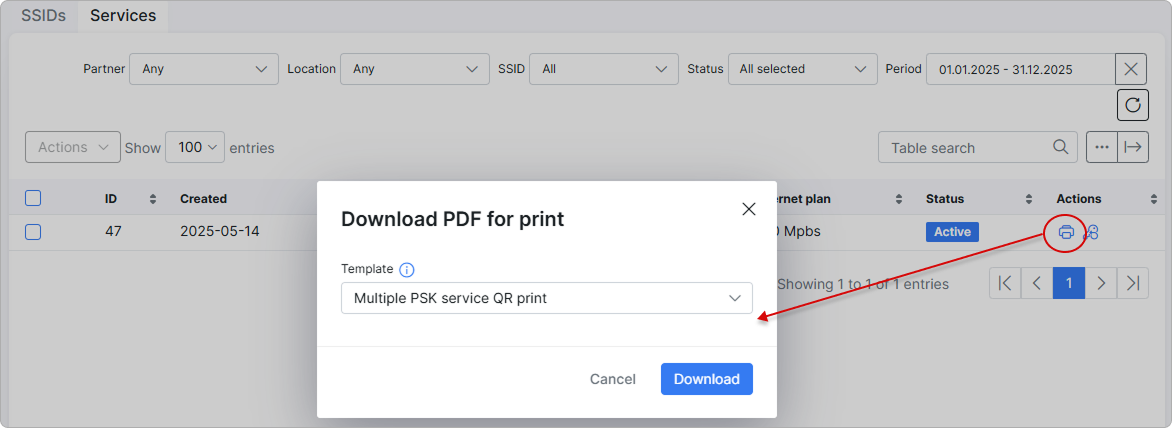Click Cancel in the dialog
This screenshot has height=428, width=1172.
(613, 379)
